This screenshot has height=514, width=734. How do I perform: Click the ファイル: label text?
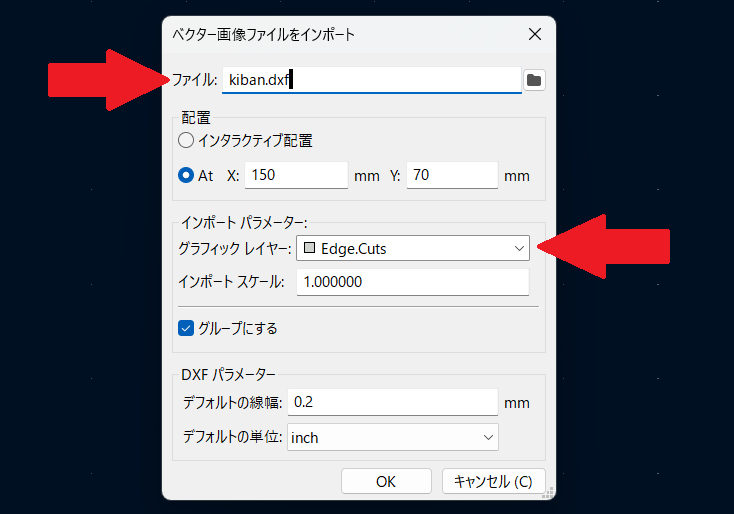(195, 80)
